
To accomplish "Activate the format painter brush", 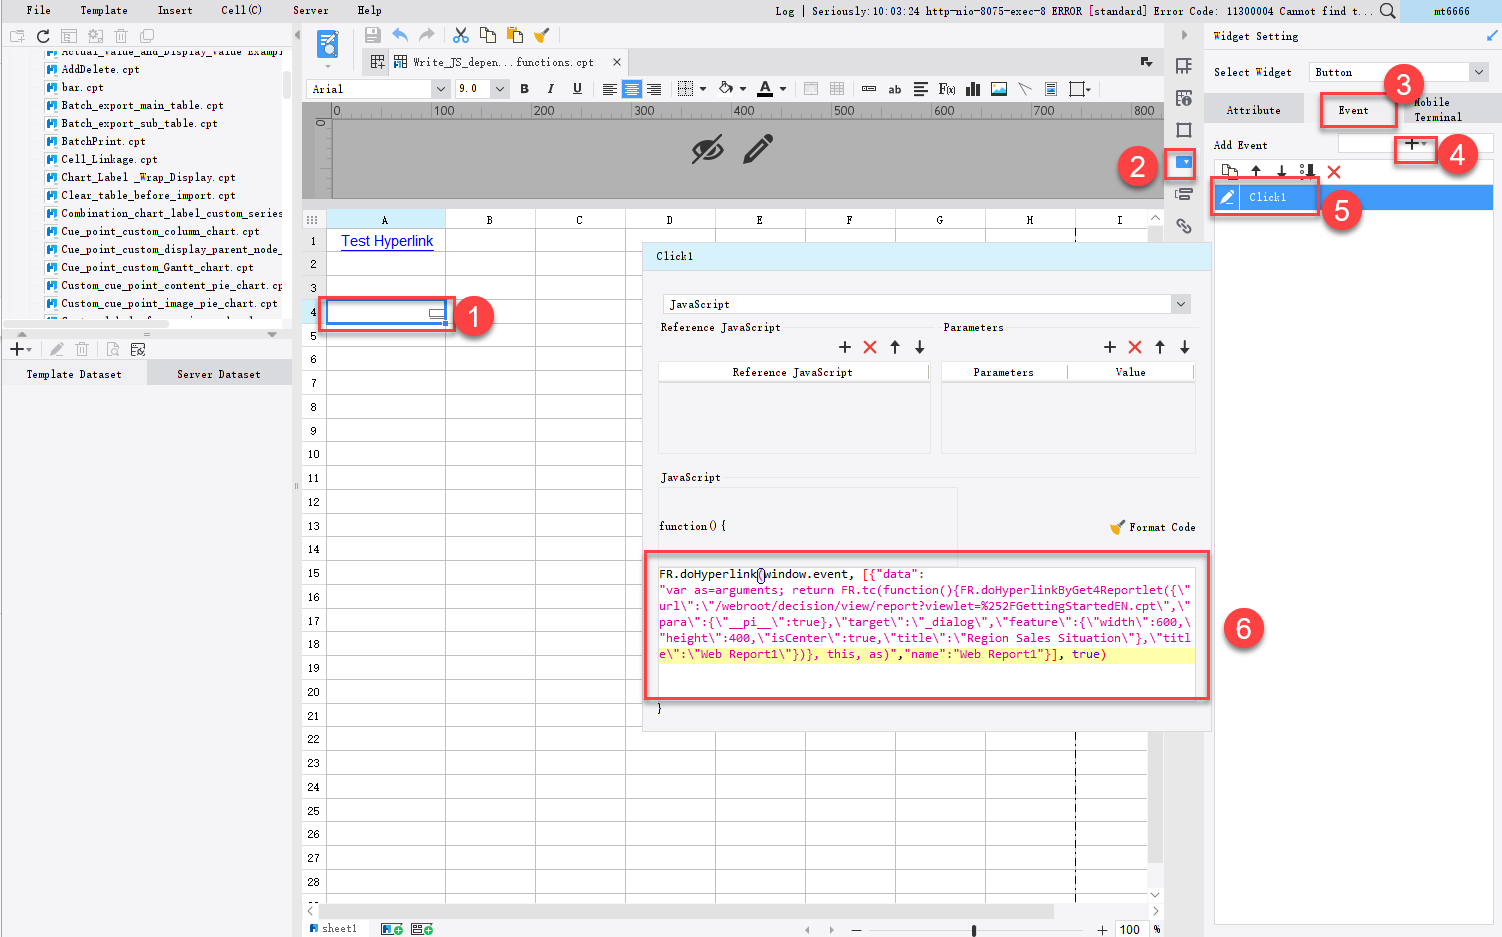I will (542, 35).
